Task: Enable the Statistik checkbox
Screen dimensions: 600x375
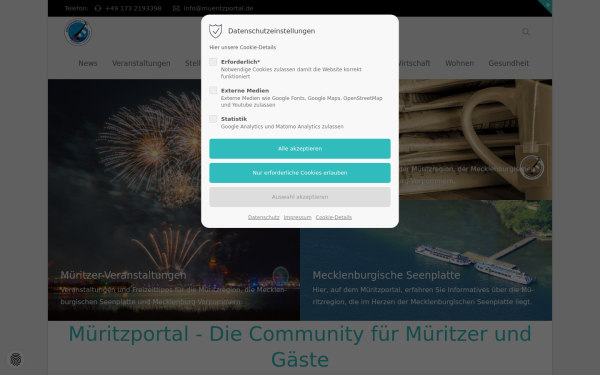Action: (213, 119)
